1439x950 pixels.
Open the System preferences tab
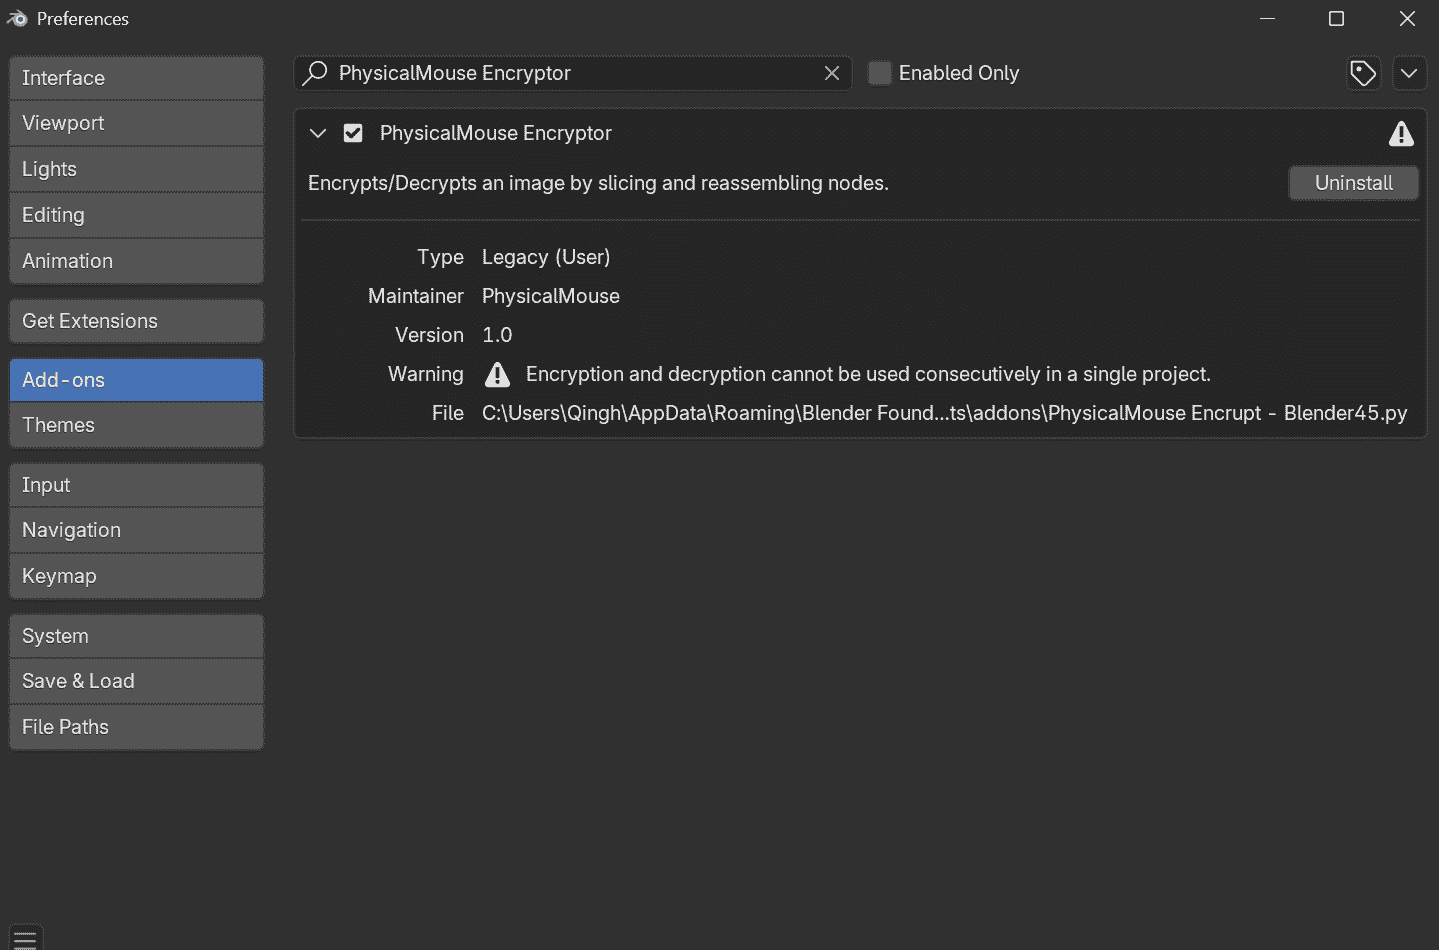click(x=136, y=636)
